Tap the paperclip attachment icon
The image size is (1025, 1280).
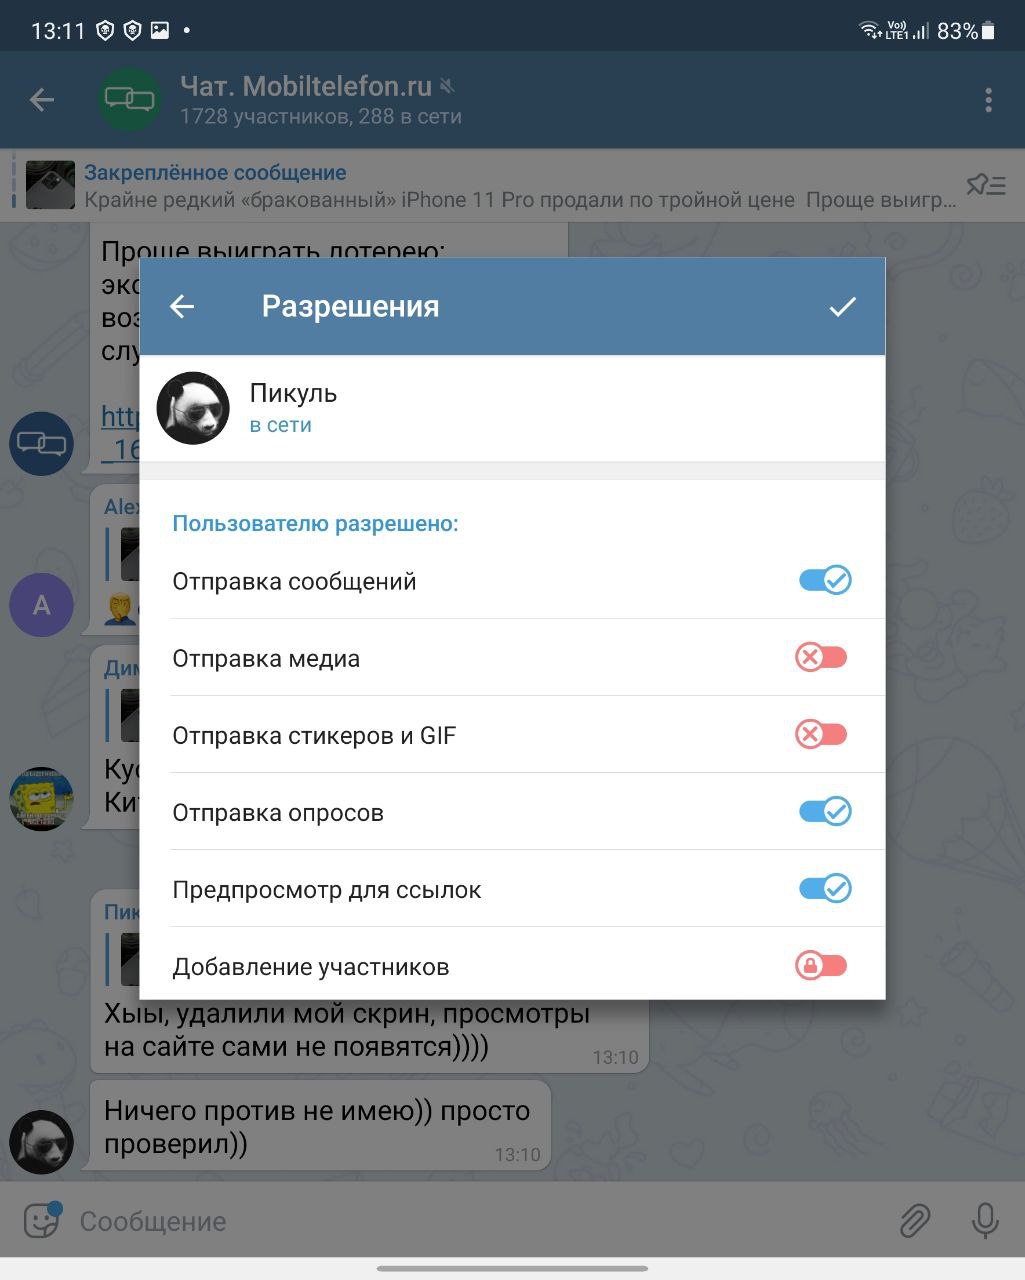tap(914, 1221)
